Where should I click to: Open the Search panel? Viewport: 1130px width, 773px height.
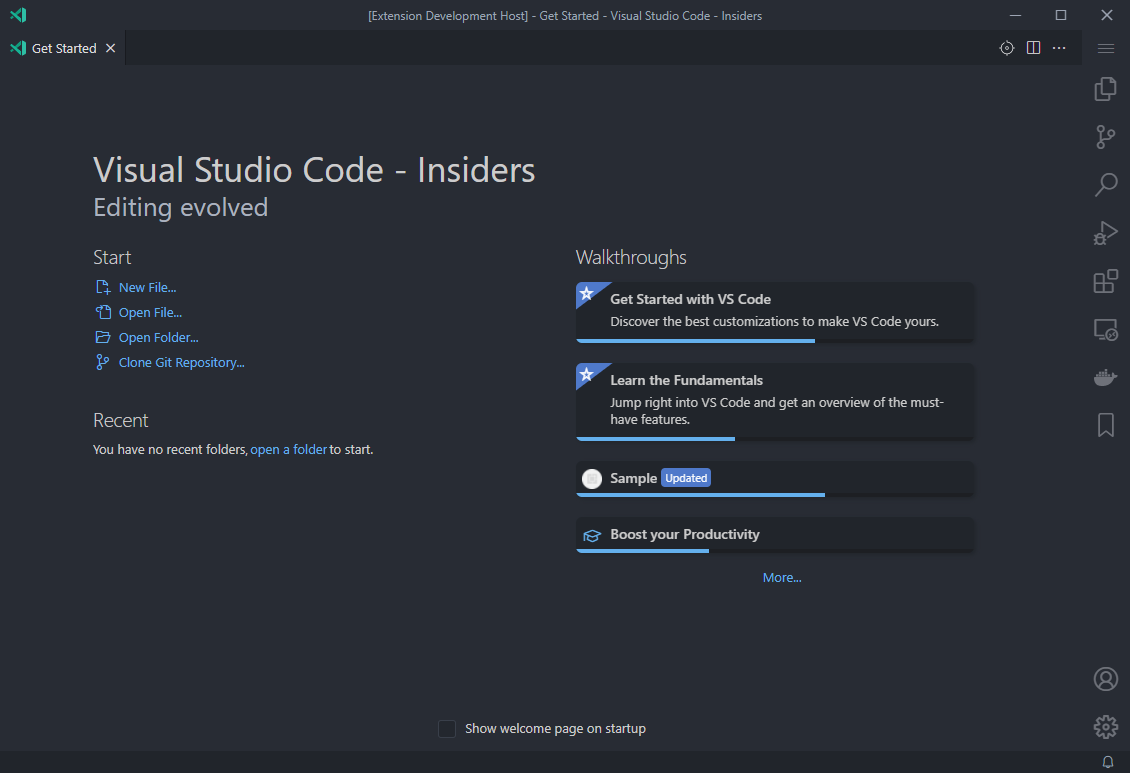[1105, 184]
